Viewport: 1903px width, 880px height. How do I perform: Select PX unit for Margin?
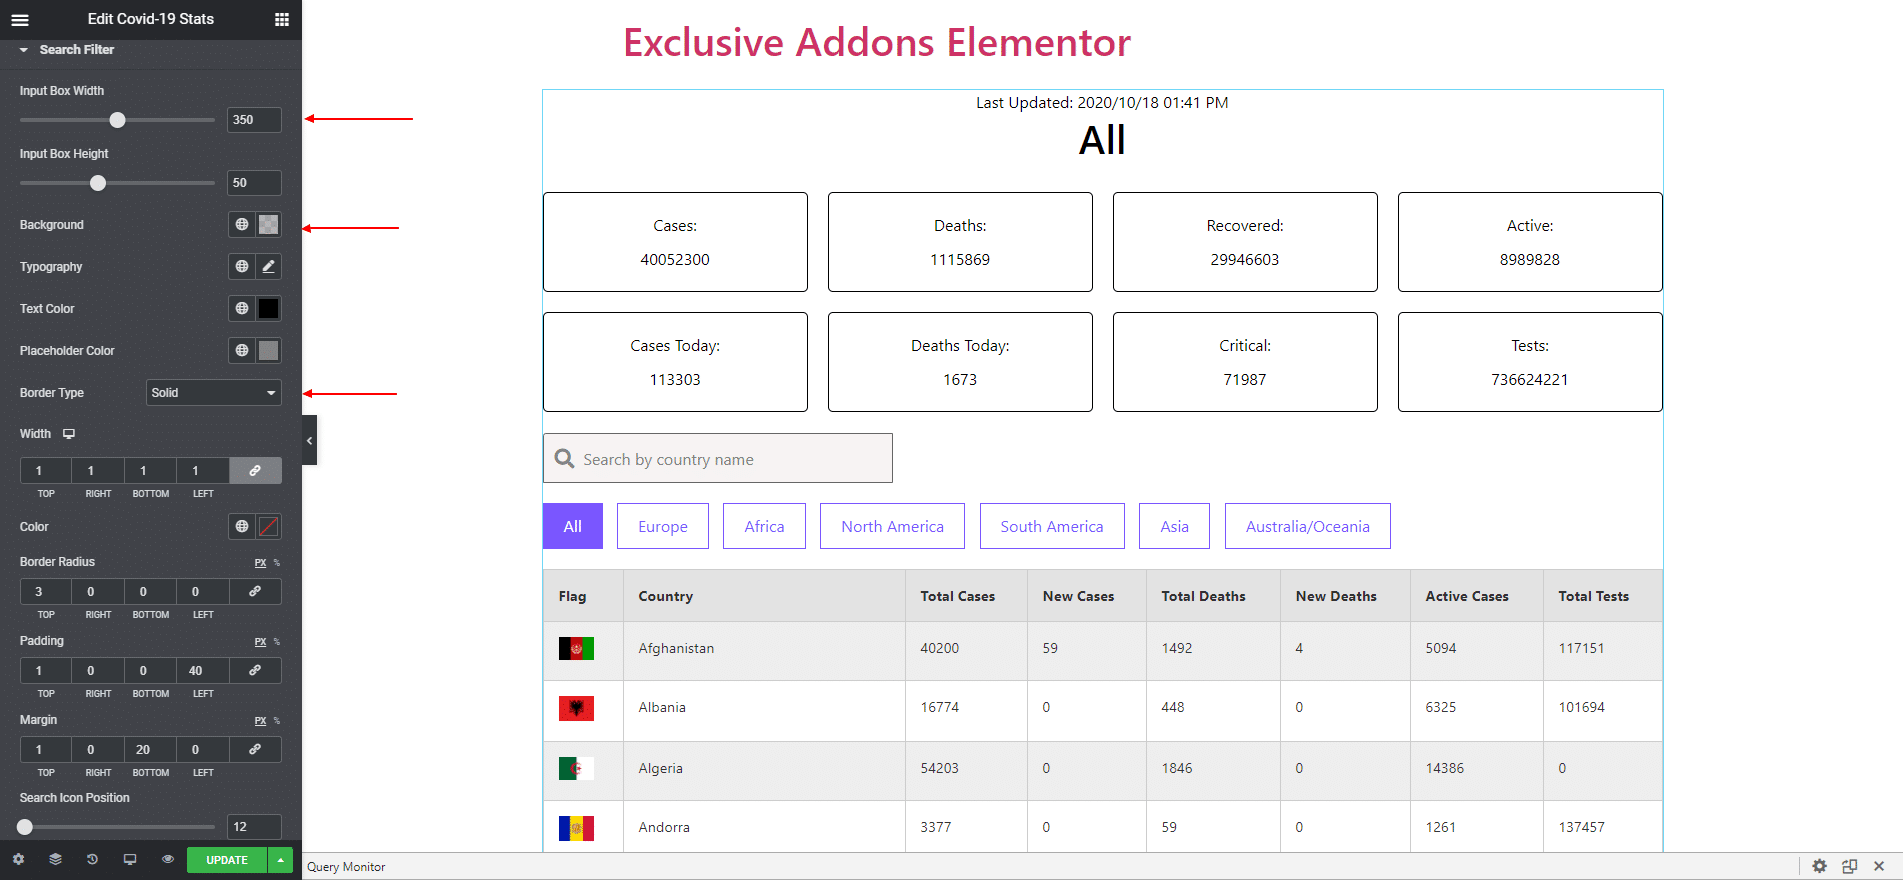(260, 721)
